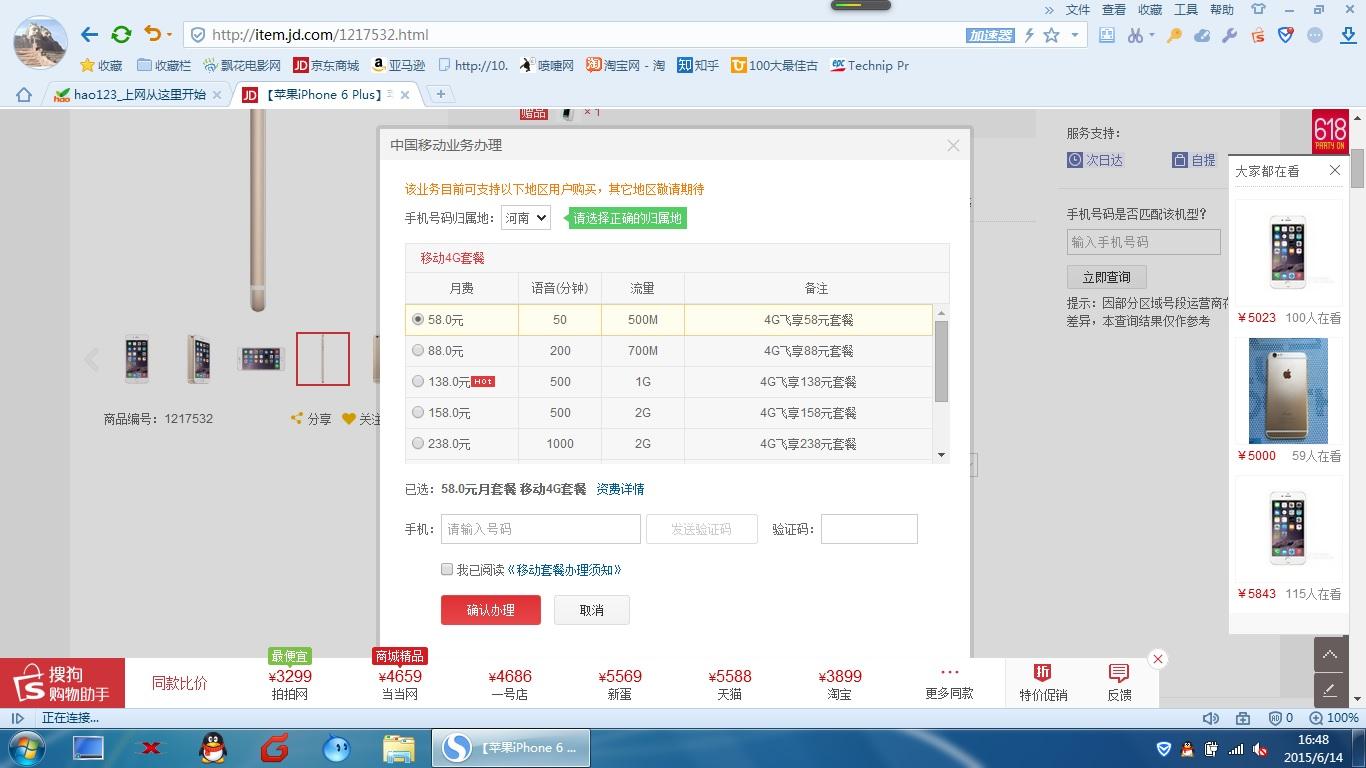Click the 淘宝网 bookmark
The image size is (1366, 768).
pyautogui.click(x=626, y=65)
